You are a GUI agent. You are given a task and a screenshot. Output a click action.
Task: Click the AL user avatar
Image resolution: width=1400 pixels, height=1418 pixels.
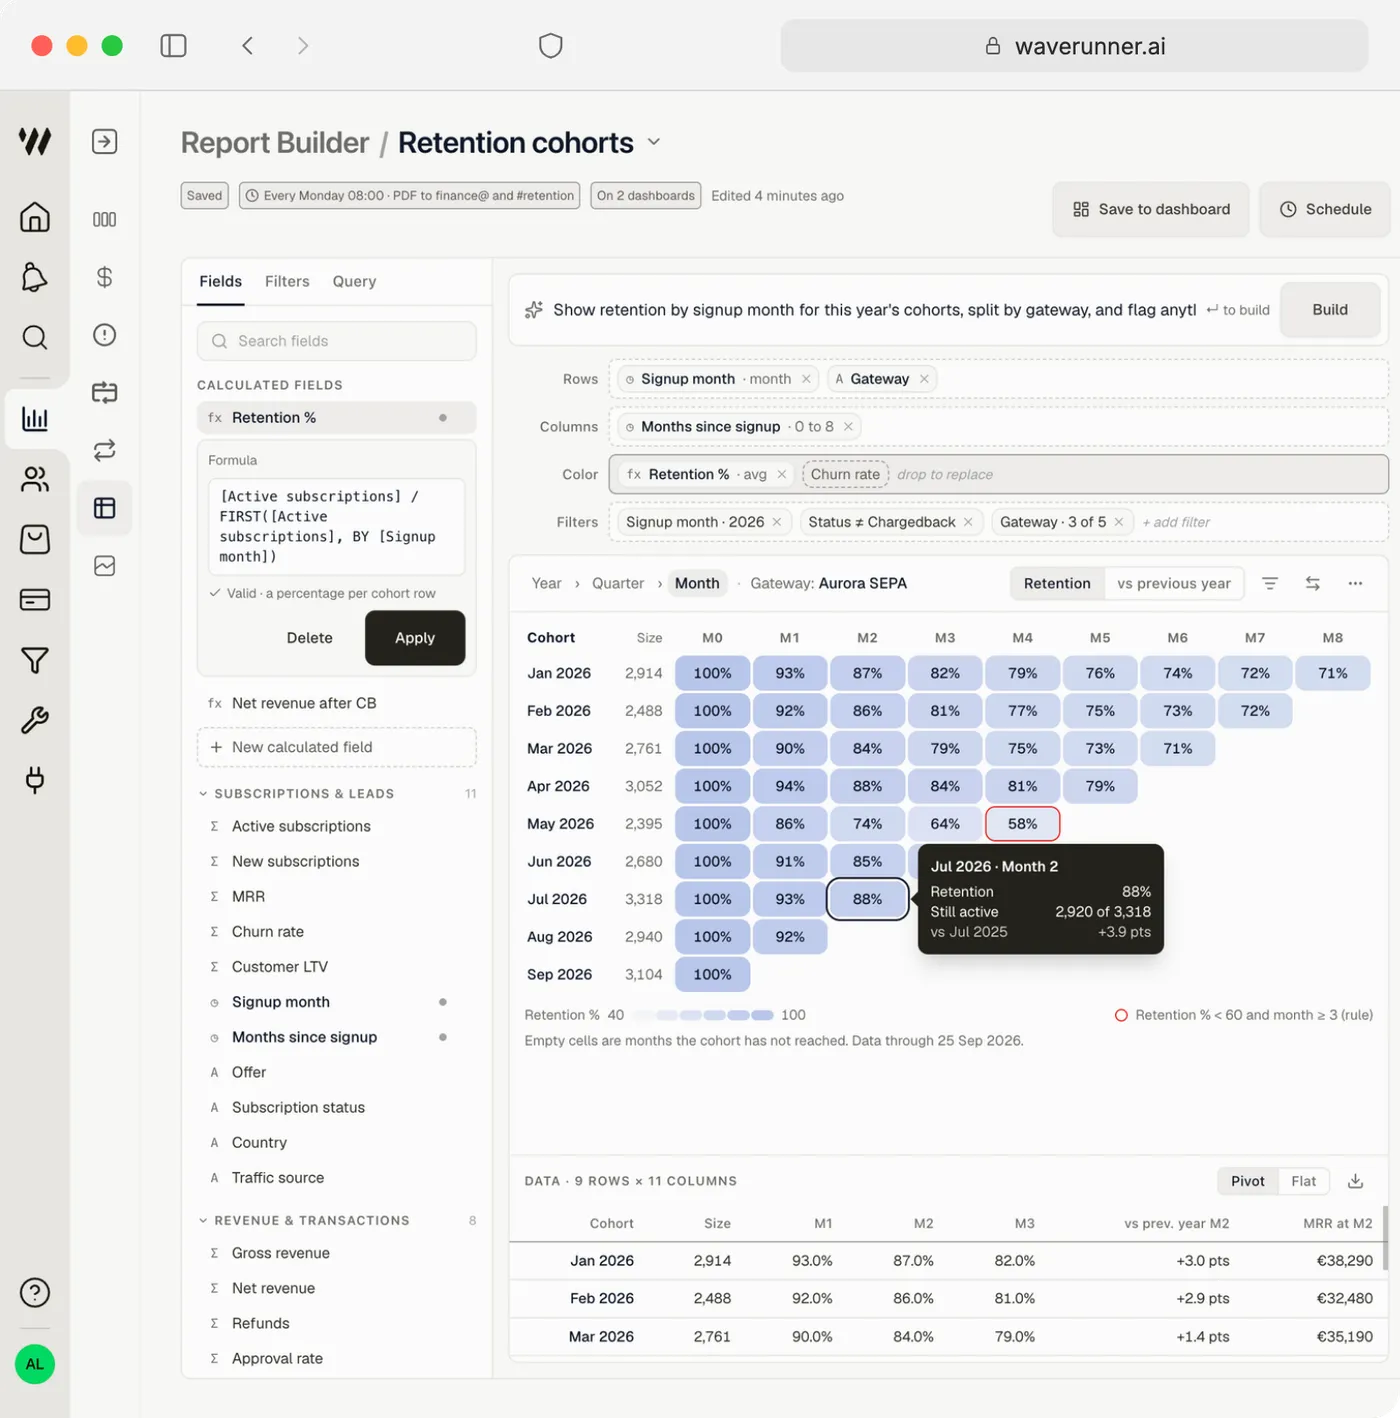(x=35, y=1364)
